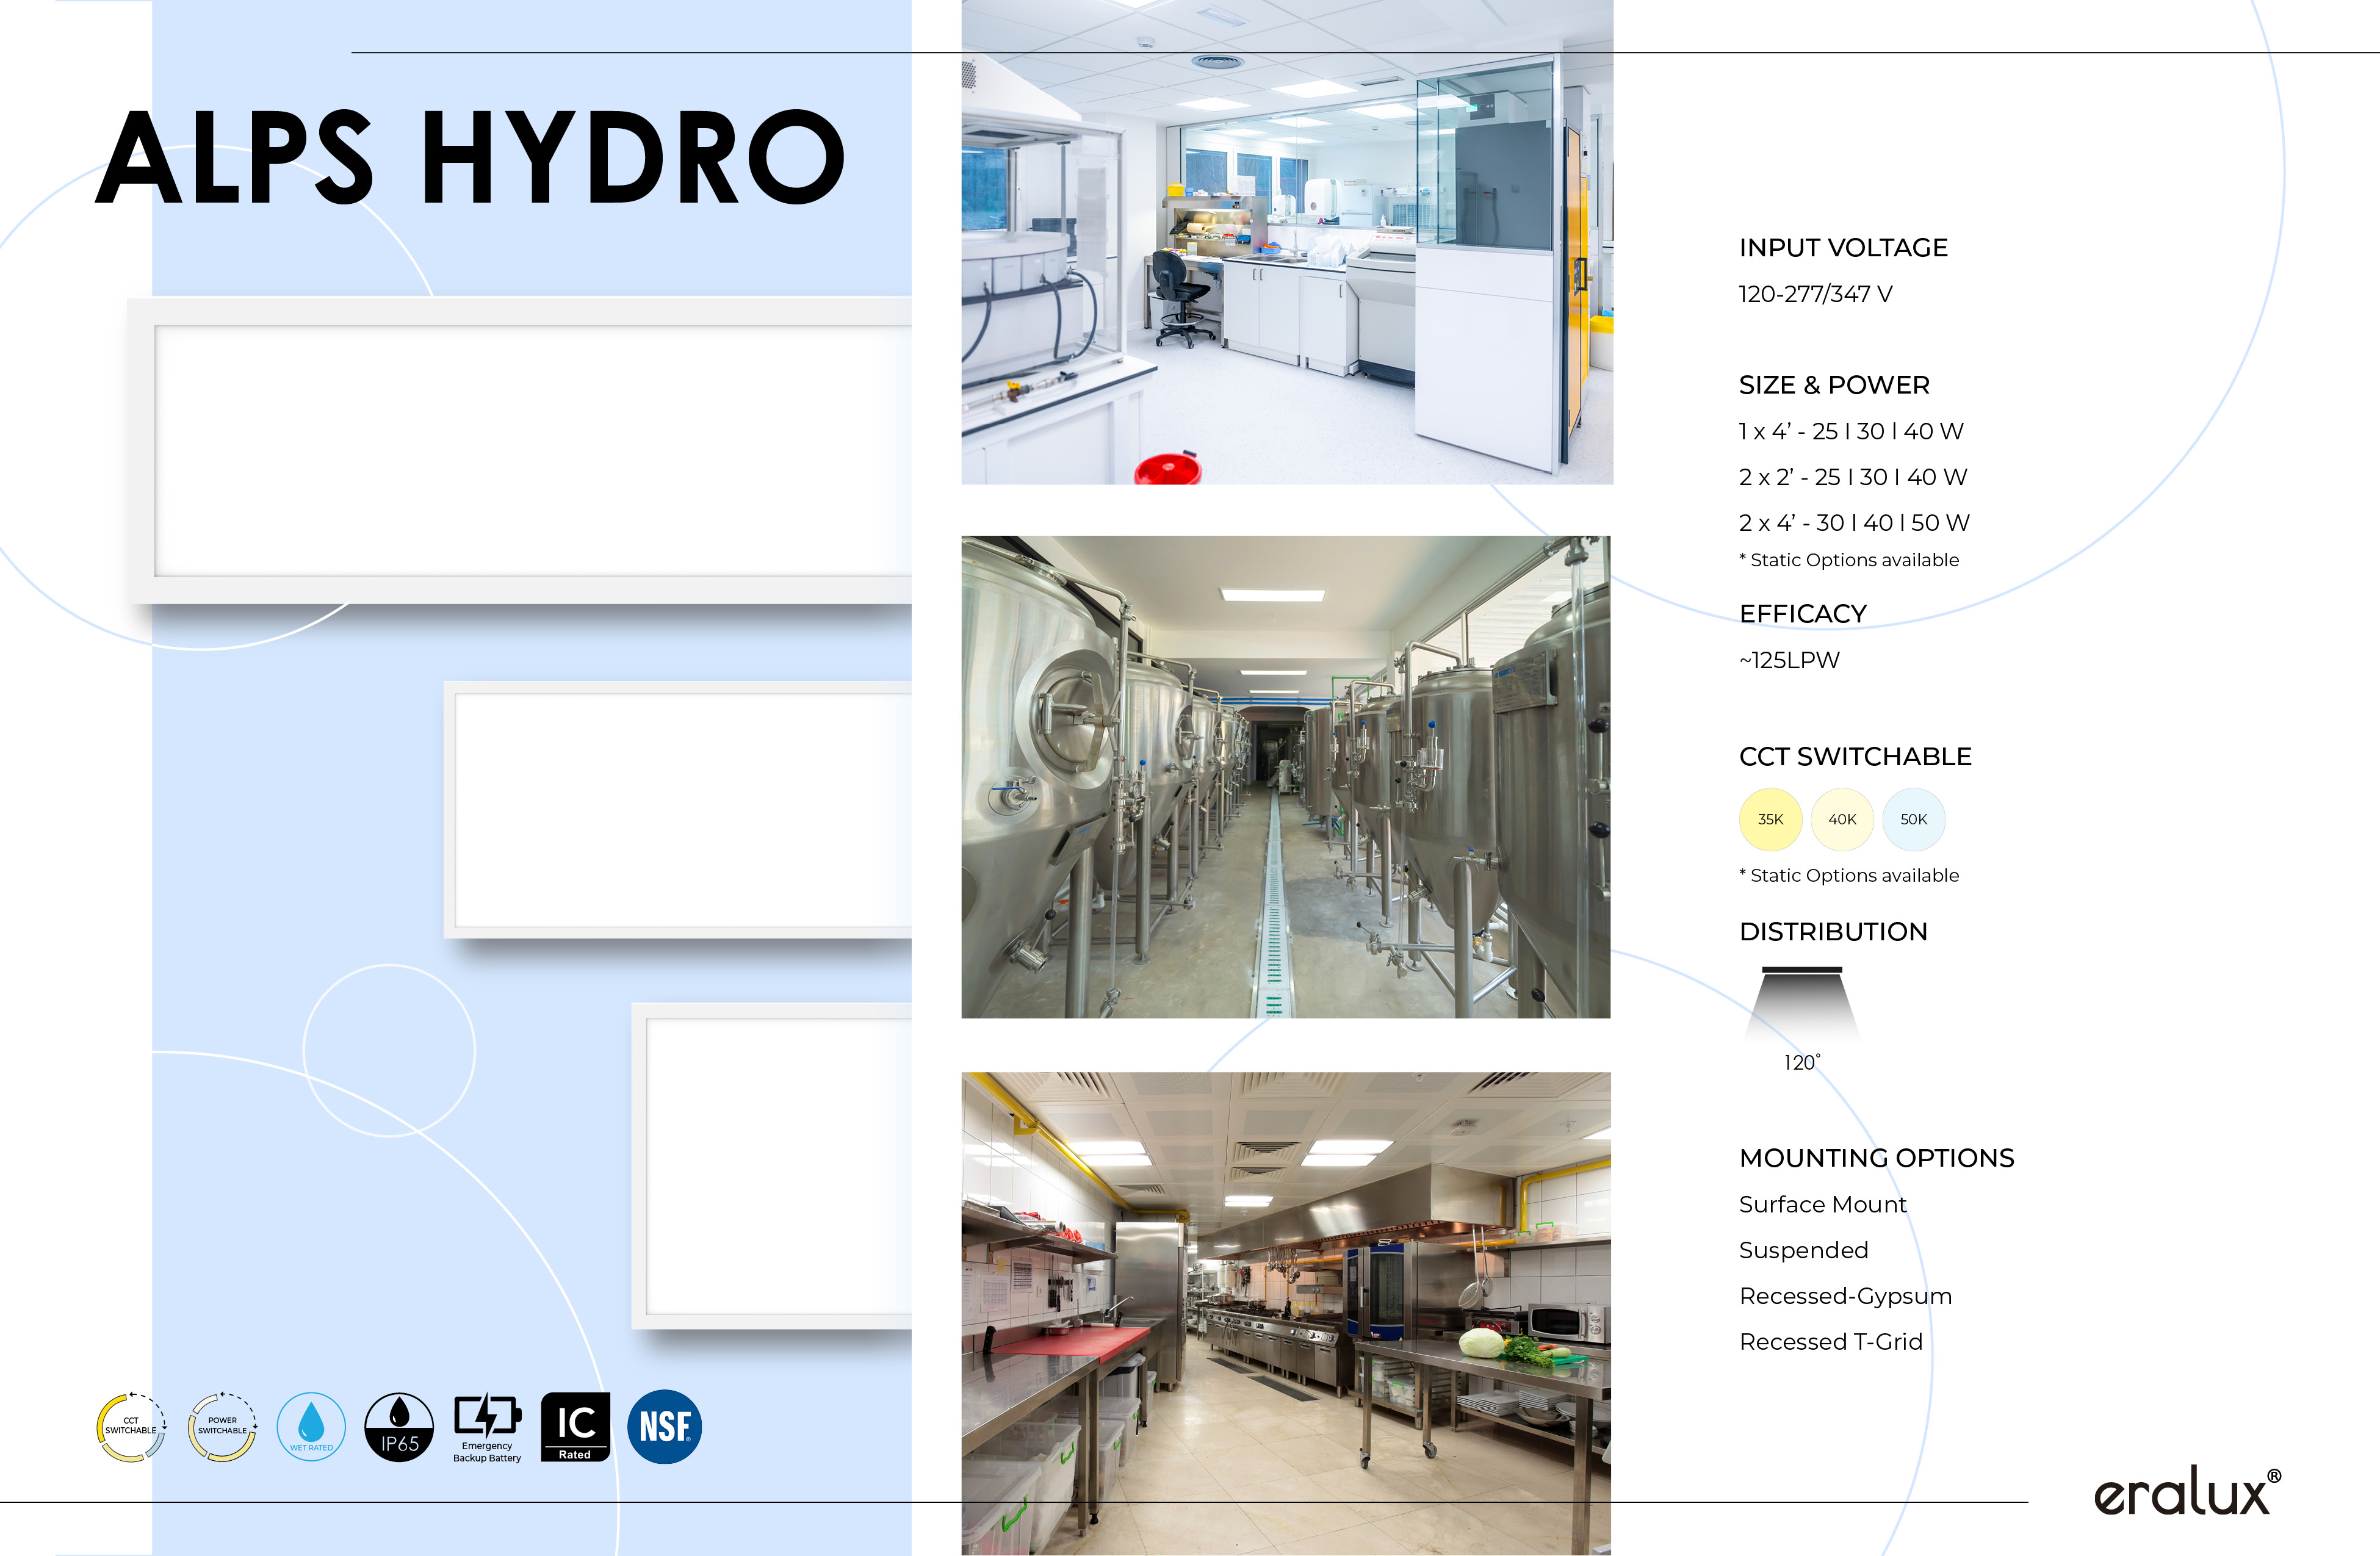The width and height of the screenshot is (2380, 1556).
Task: Select the IC Rated badge
Action: (575, 1427)
